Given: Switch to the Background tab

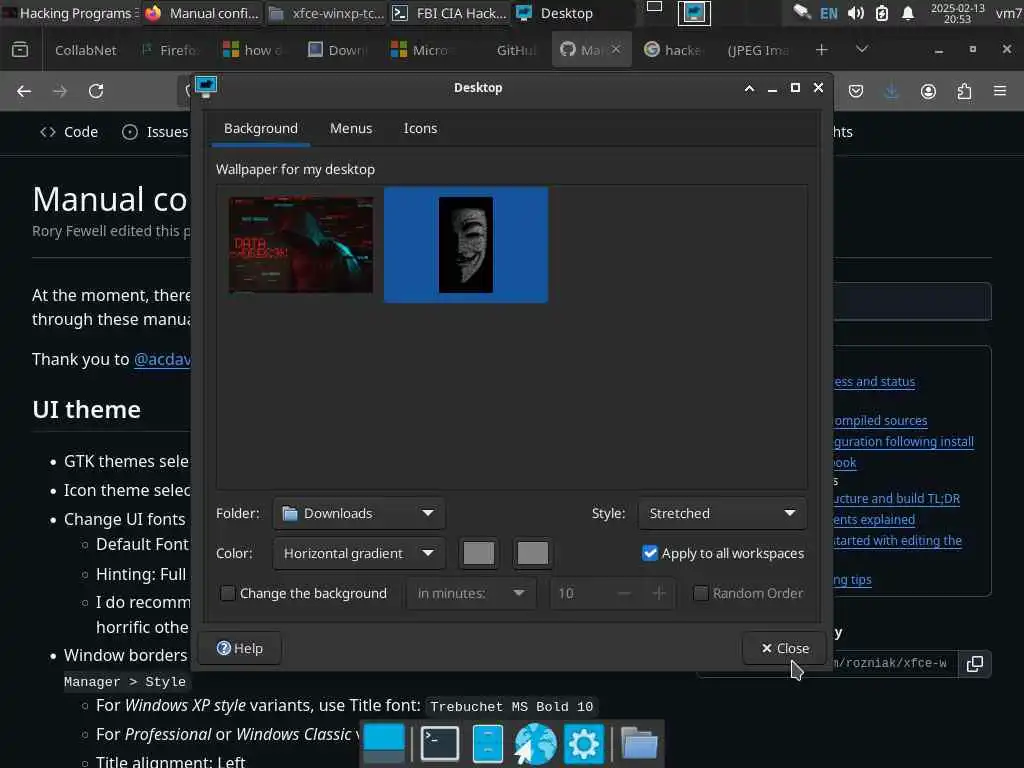Looking at the screenshot, I should pos(261,129).
